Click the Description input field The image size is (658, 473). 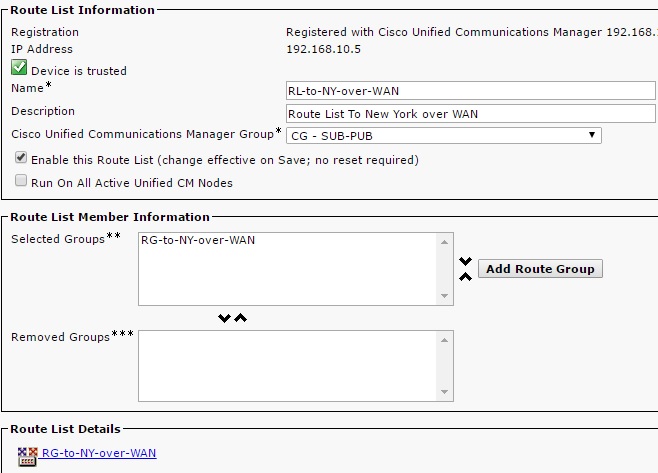click(x=470, y=114)
